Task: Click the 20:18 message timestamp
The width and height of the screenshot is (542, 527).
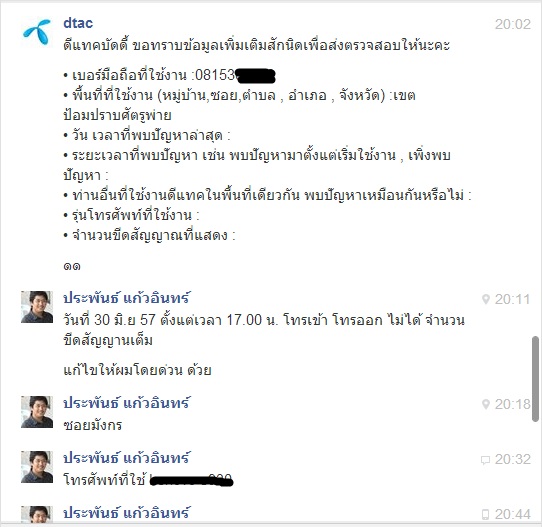Action: (512, 404)
